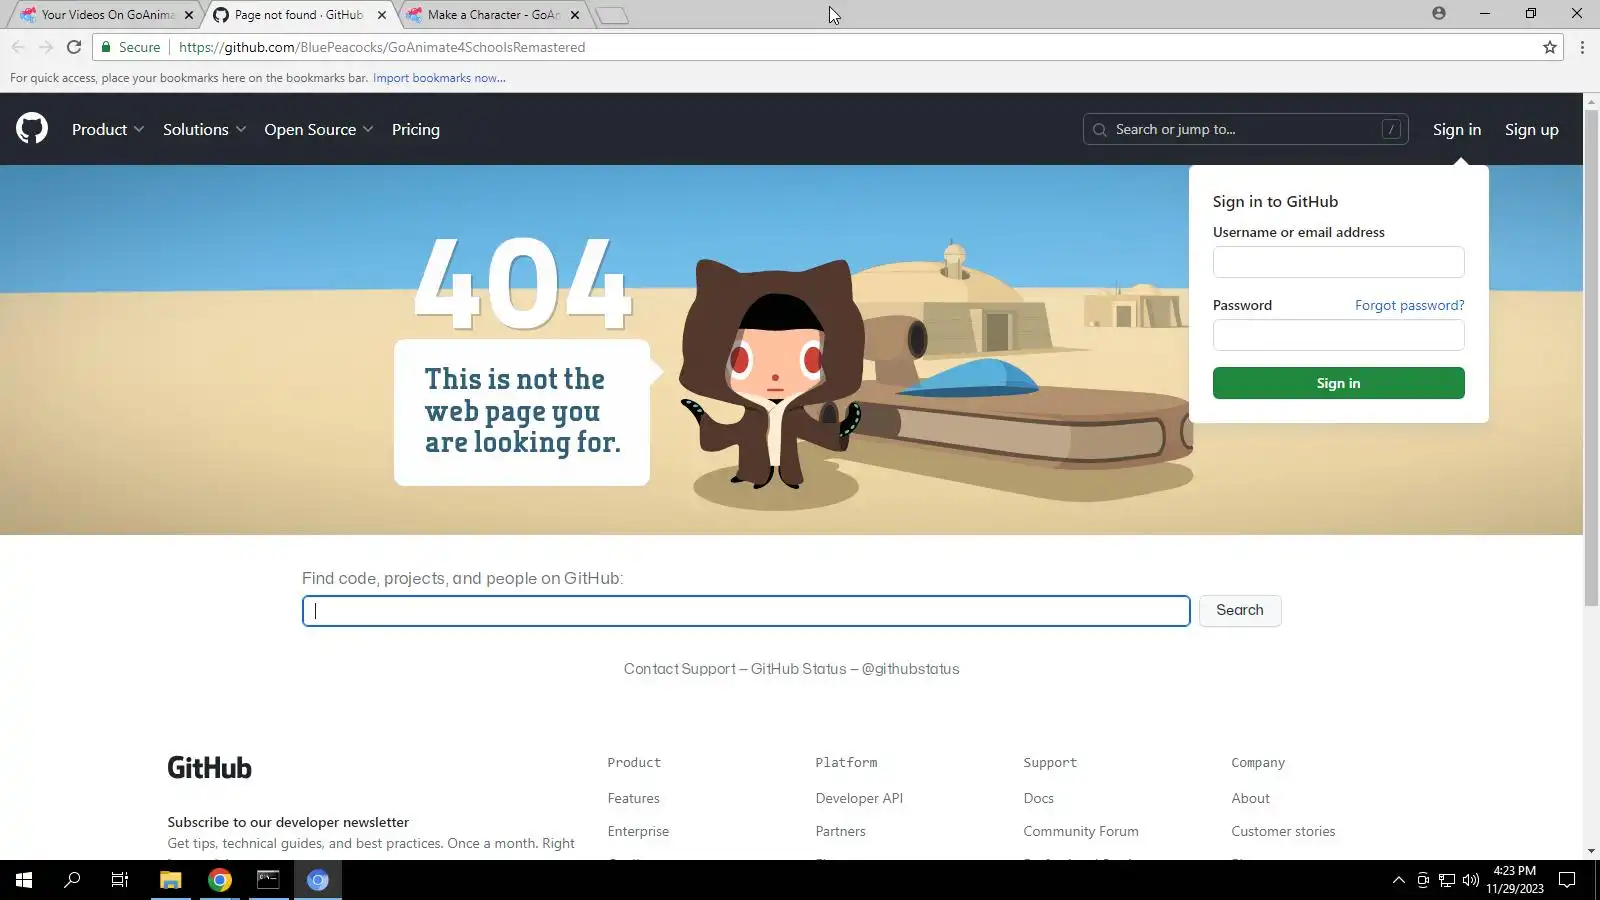Expand the Product dropdown menu
The width and height of the screenshot is (1600, 900).
click(x=108, y=129)
